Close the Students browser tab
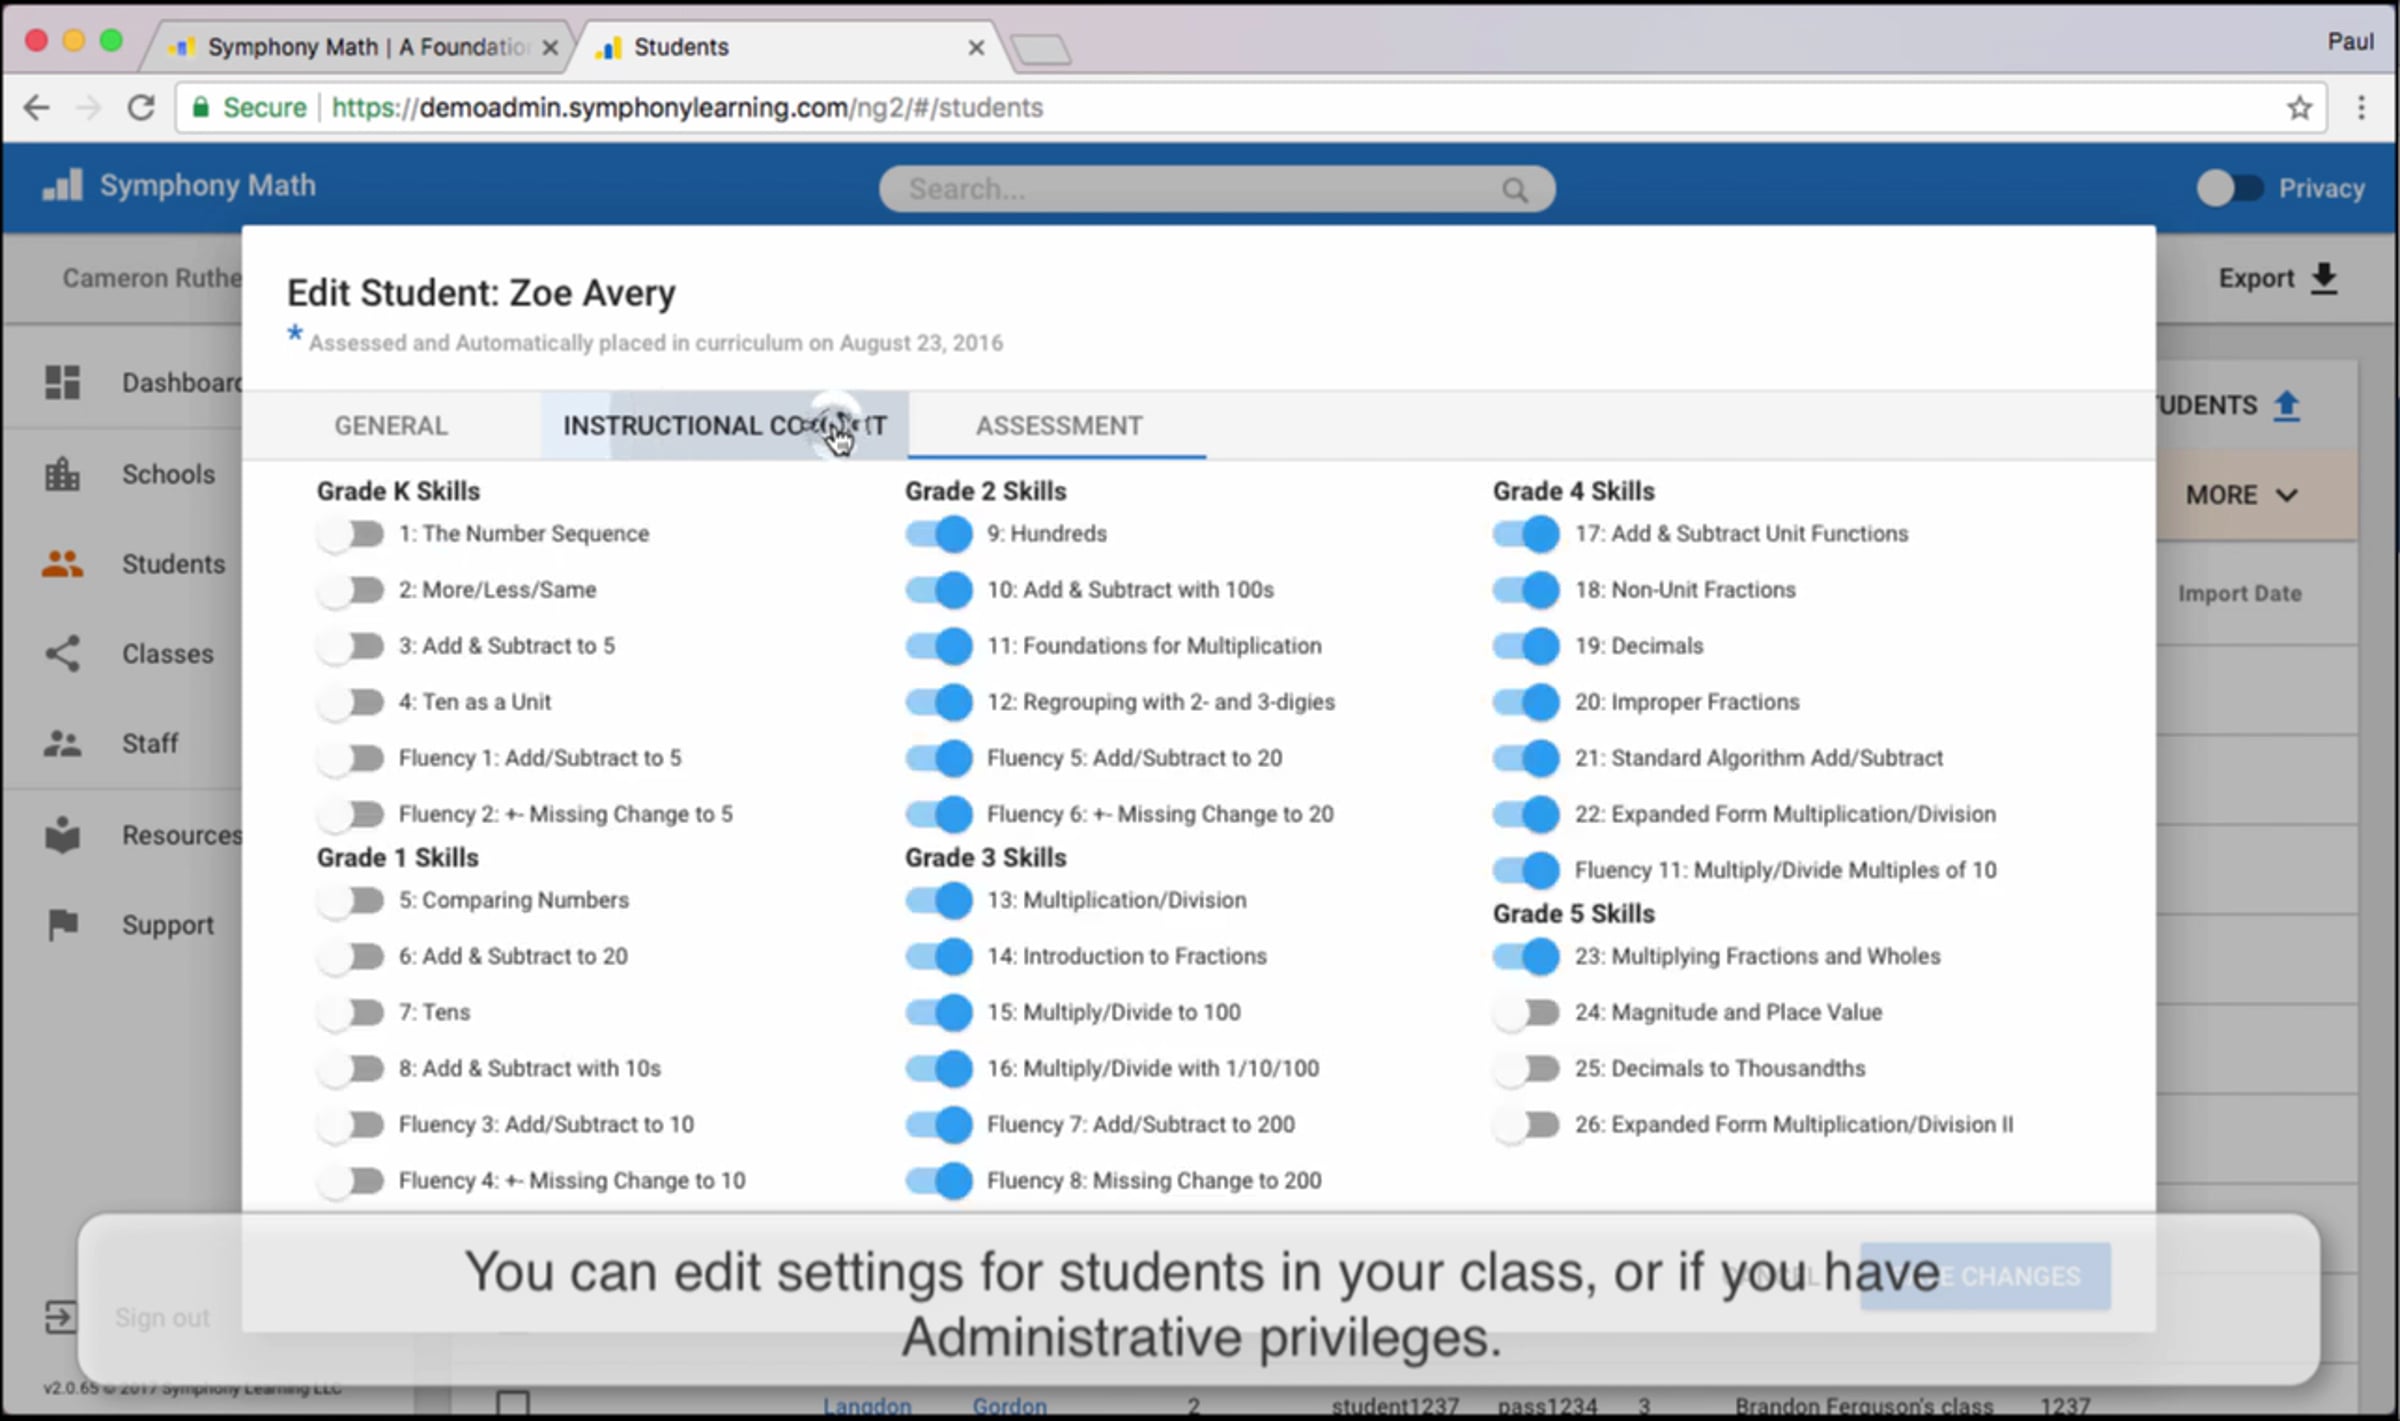Viewport: 2400px width, 1421px height. (x=977, y=47)
